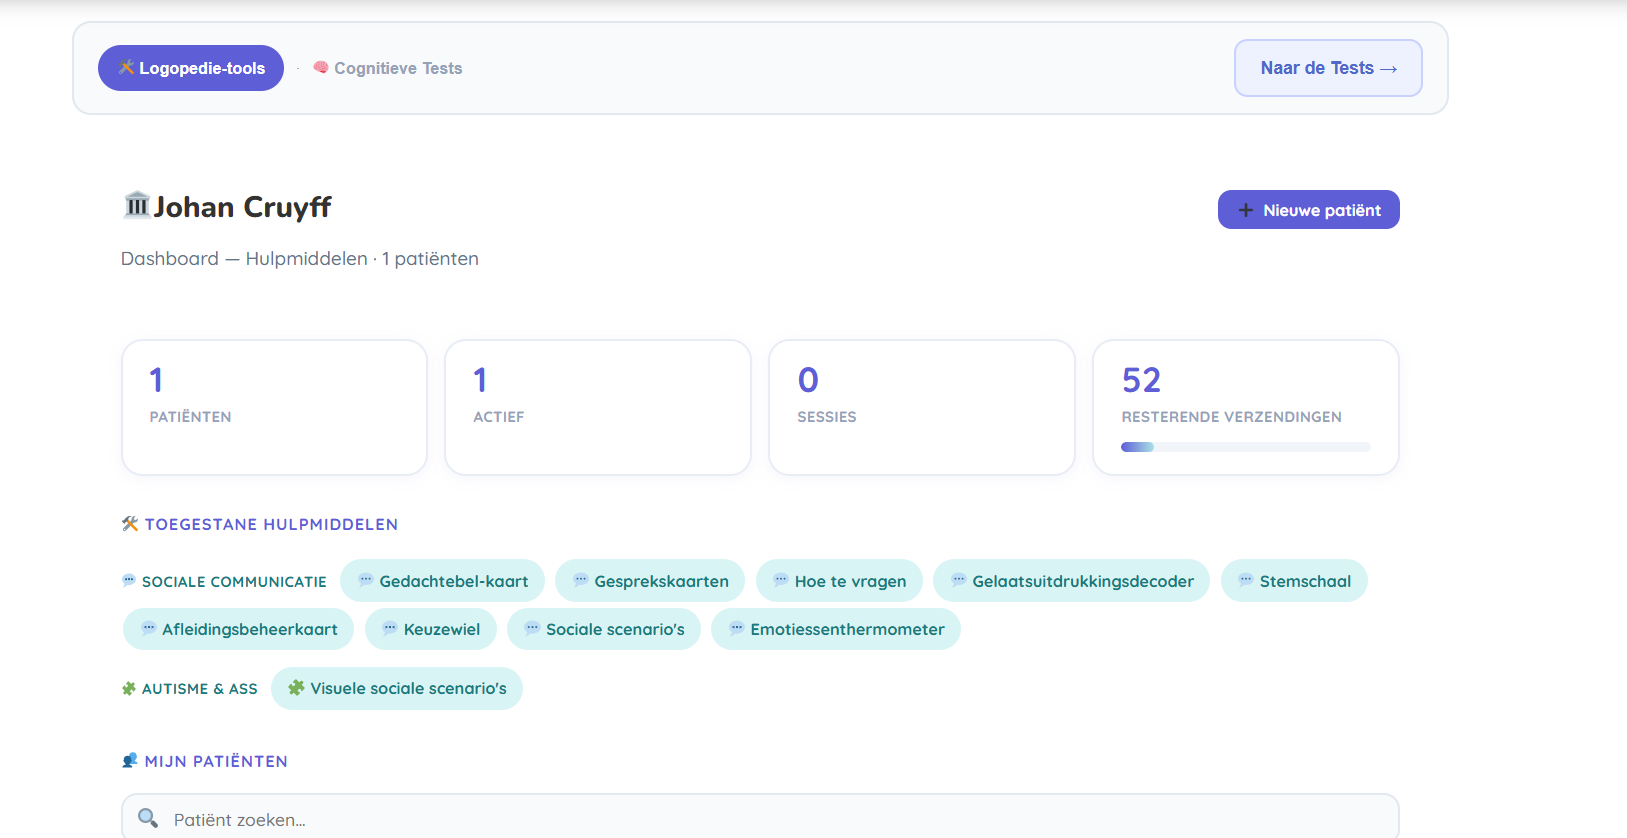Screen dimensions: 1627x838
Task: Select the Resterende verzendingen card showing 52
Action: [1246, 407]
